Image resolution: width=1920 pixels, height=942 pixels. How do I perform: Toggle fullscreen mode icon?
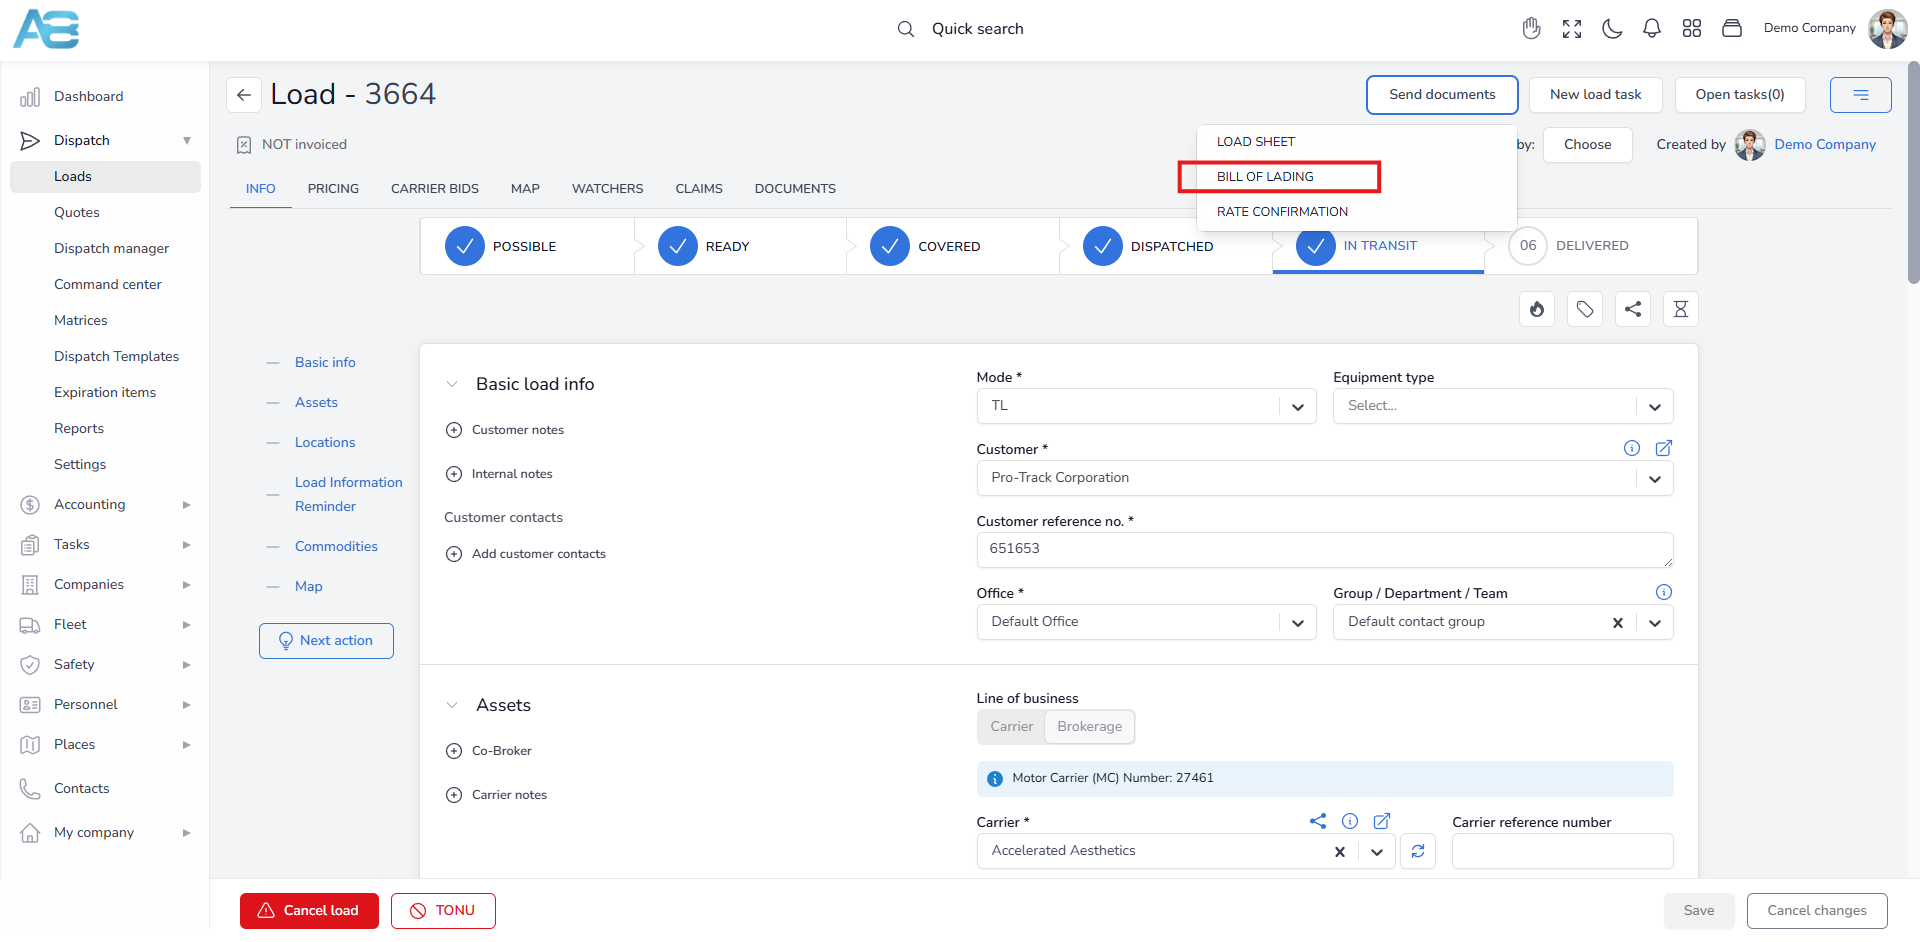tap(1572, 29)
